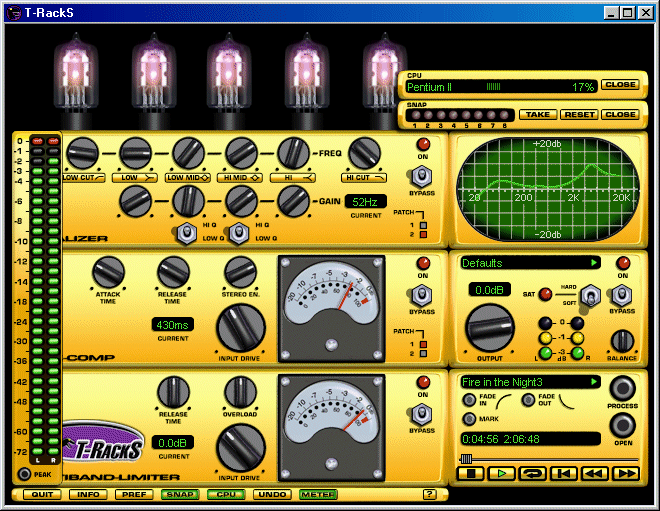Image resolution: width=660 pixels, height=511 pixels.
Task: Click the limiter INPUT DRIVE knob
Action: click(241, 448)
